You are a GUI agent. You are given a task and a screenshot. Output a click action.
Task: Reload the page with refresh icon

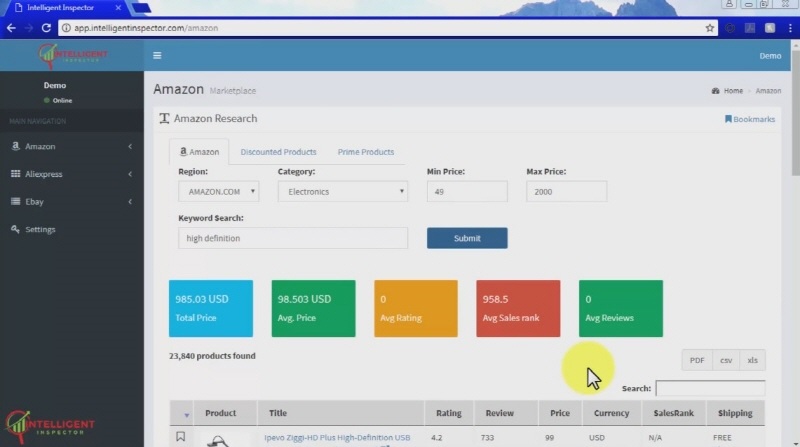tap(46, 28)
